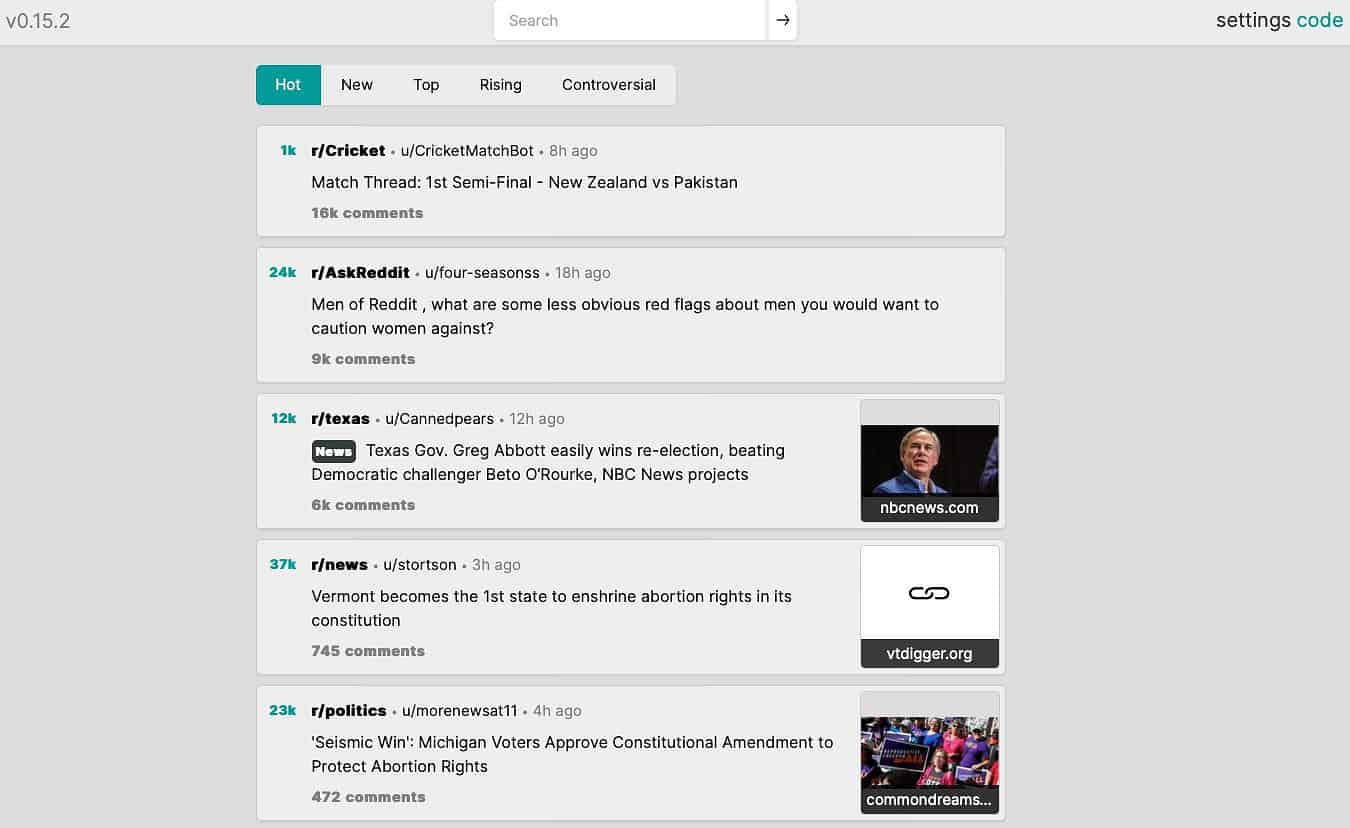The image size is (1350, 828).
Task: Open the vtdigger.org link icon thumbnail
Action: 929,593
